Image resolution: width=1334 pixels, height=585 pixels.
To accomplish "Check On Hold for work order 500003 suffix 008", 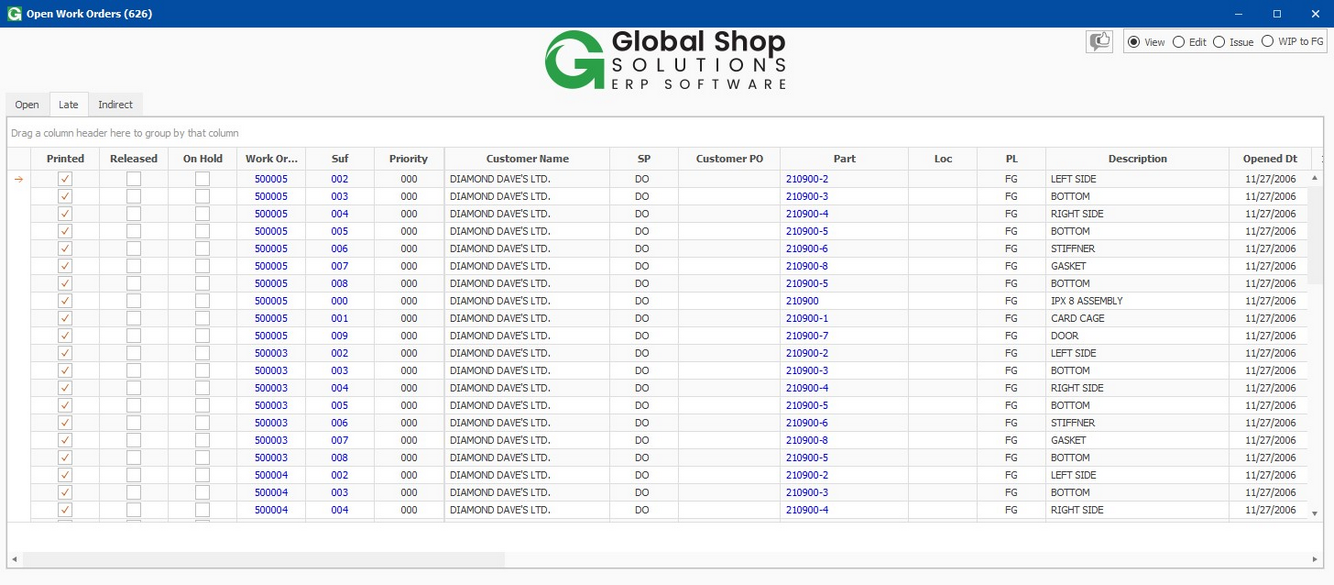I will tap(202, 458).
